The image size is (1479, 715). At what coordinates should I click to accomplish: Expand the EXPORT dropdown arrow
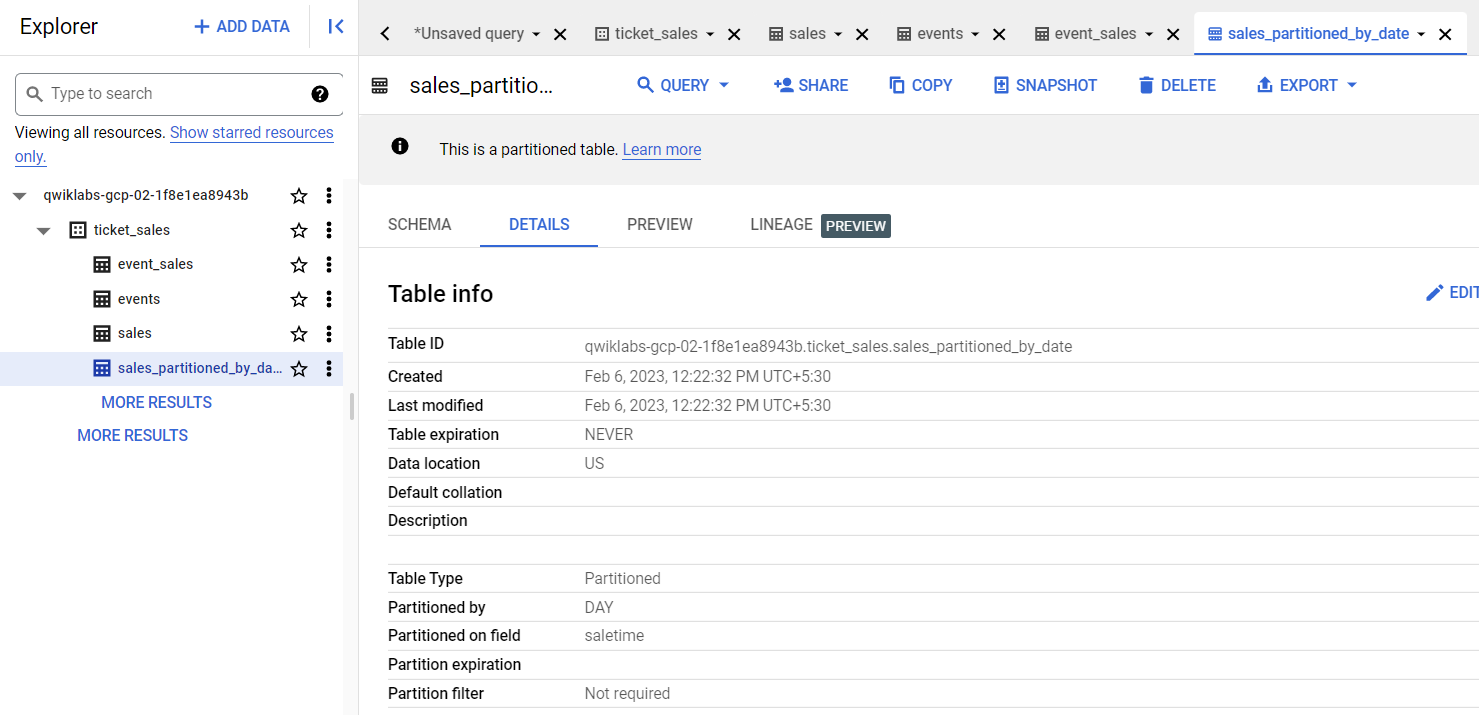(x=1352, y=85)
